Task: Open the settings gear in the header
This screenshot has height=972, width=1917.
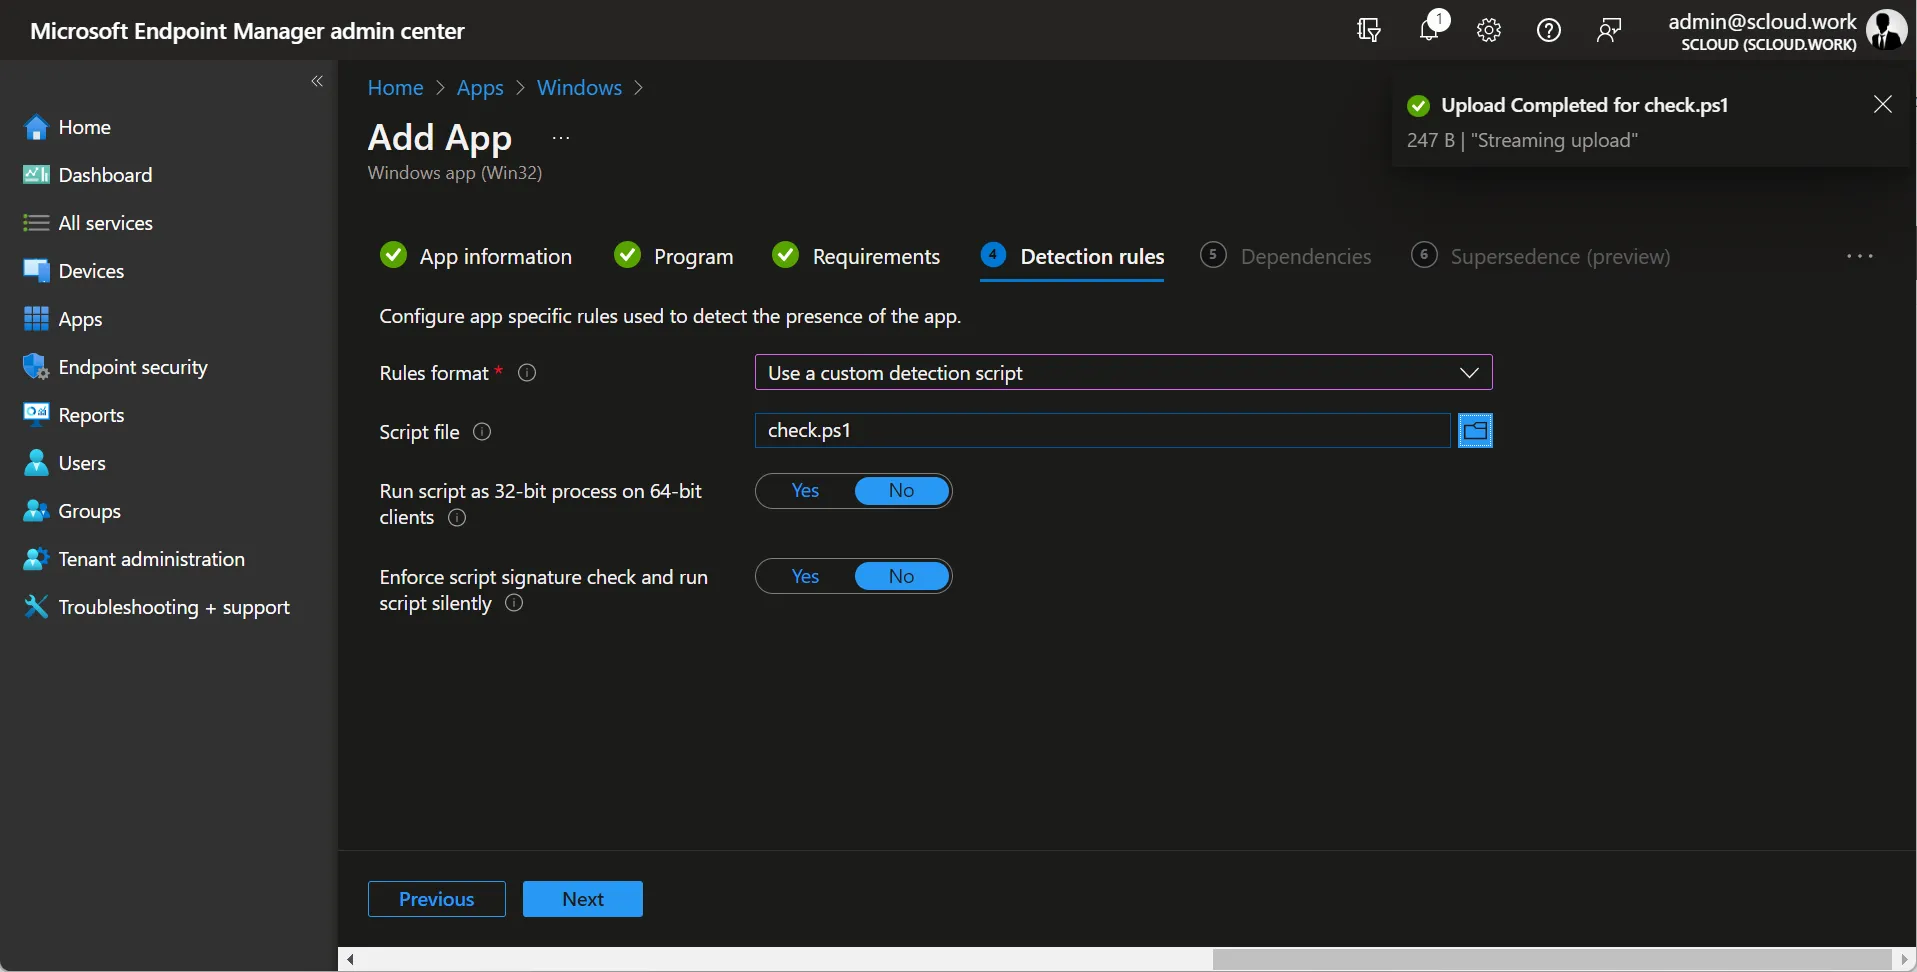Action: 1489,30
